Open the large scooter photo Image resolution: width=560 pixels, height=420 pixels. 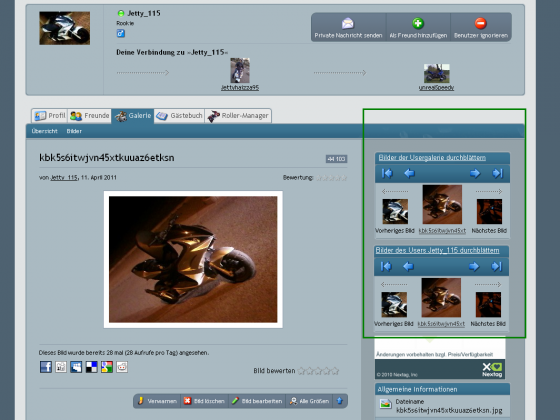(x=193, y=259)
